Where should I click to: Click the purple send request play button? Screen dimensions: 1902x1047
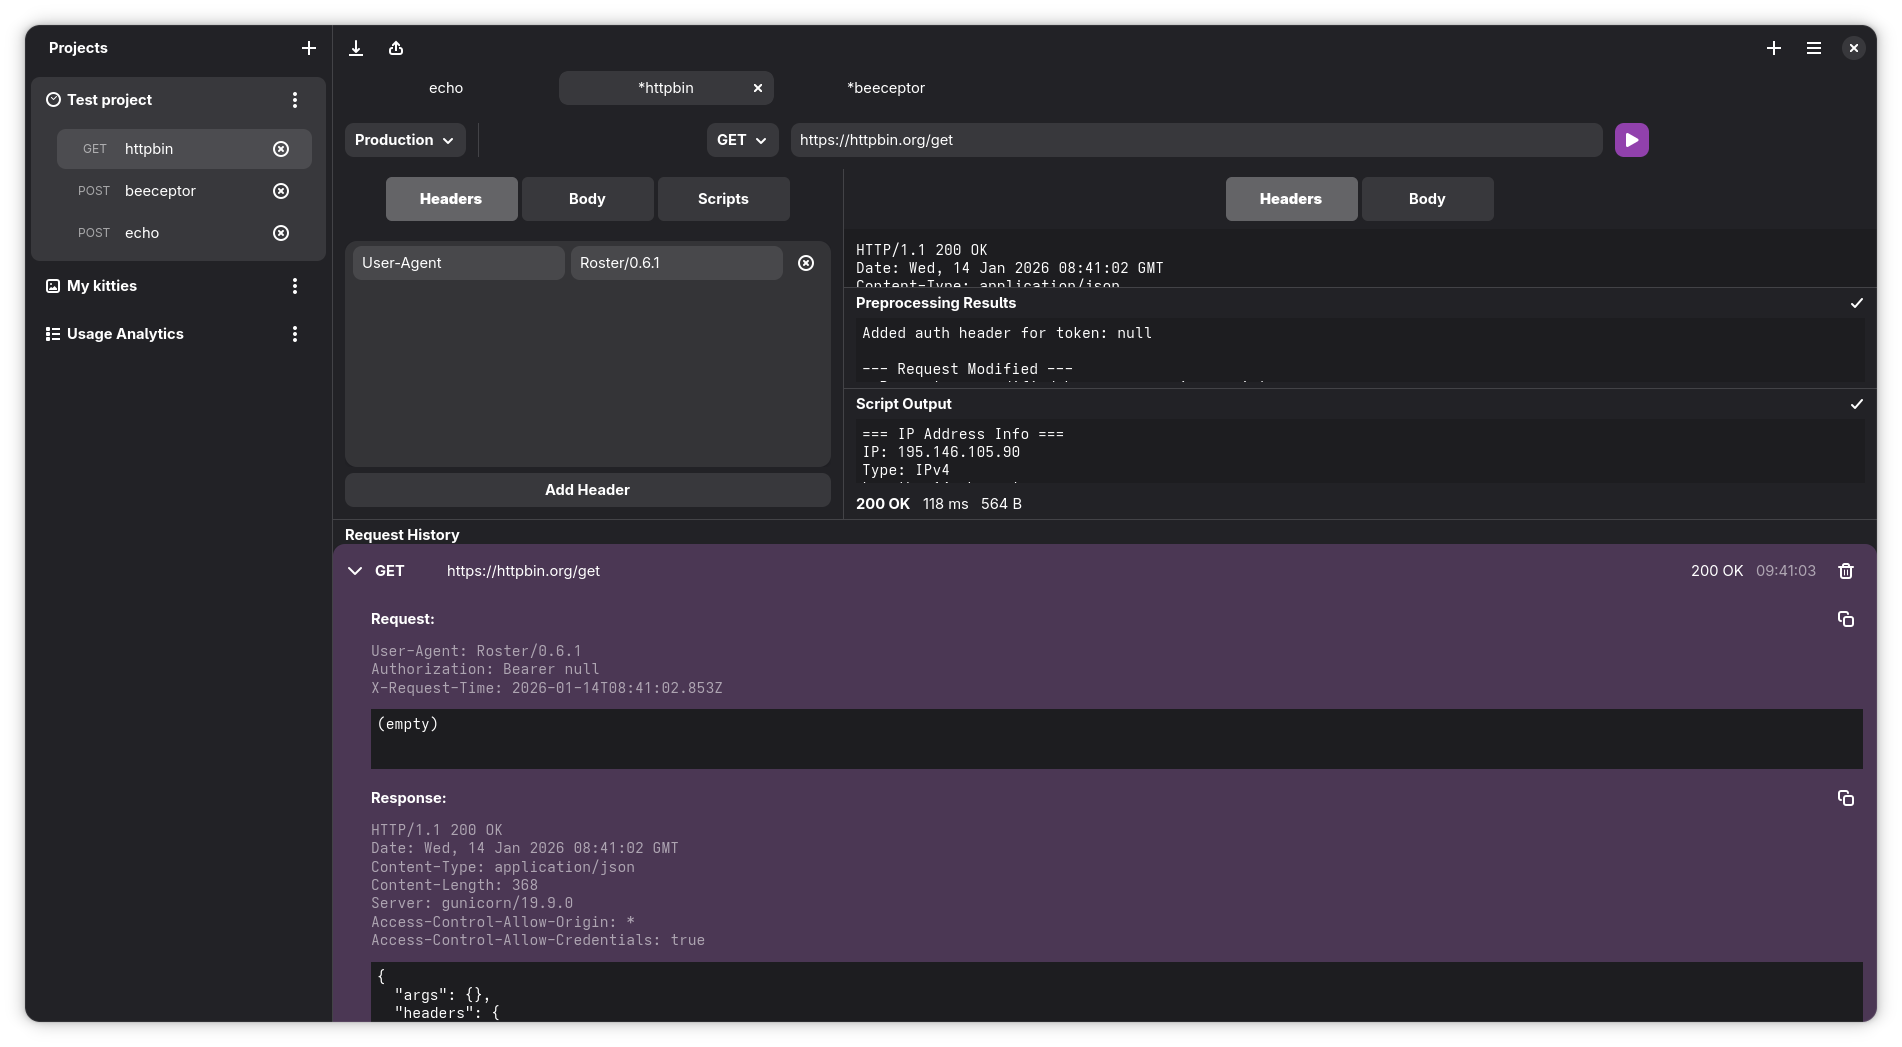pyautogui.click(x=1631, y=140)
